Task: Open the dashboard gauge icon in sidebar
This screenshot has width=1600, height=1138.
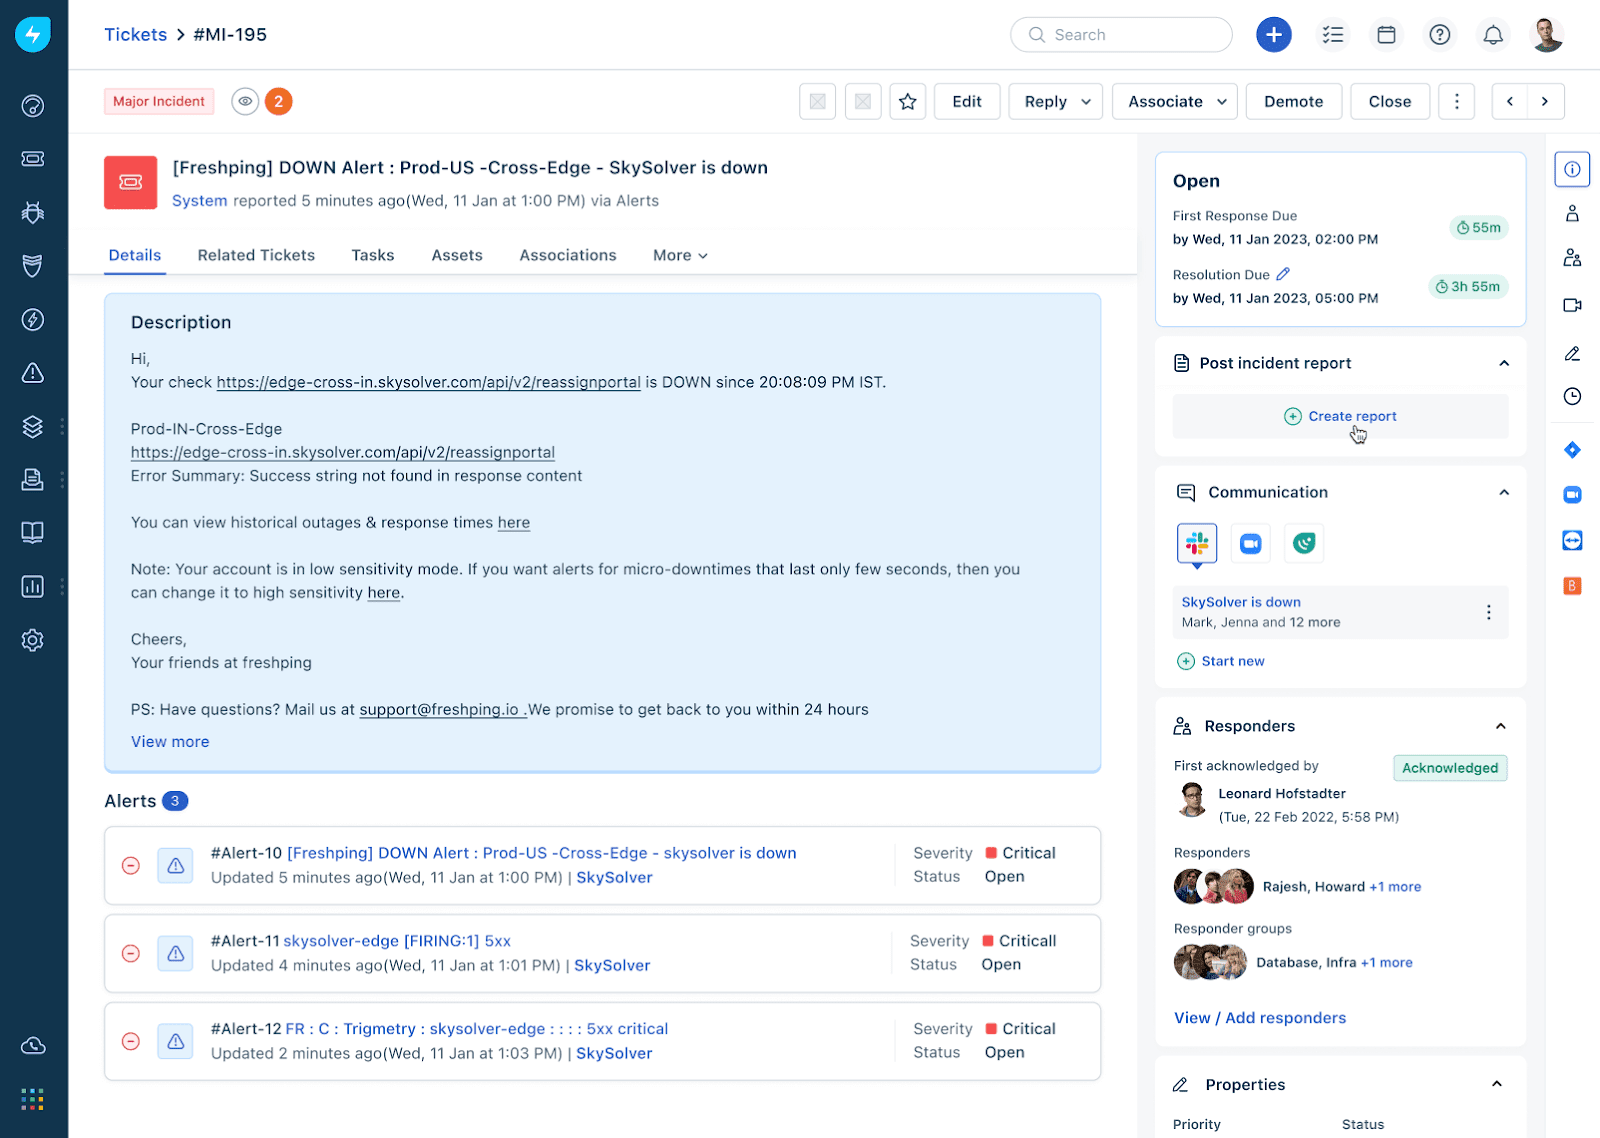Action: [33, 106]
